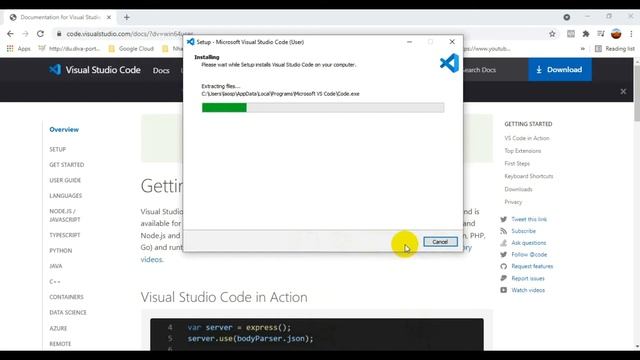Click the RSS icon beside Subscribe

[504, 231]
